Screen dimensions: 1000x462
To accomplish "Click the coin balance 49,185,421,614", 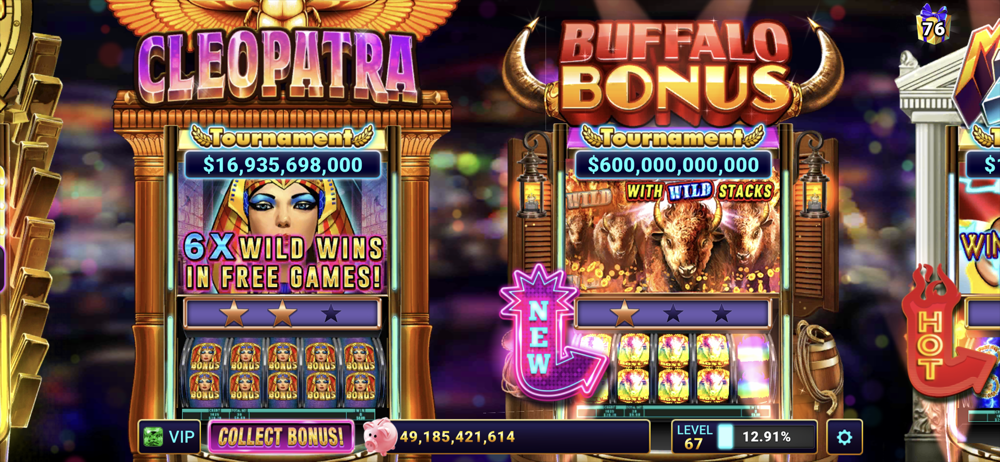I will pos(457,437).
